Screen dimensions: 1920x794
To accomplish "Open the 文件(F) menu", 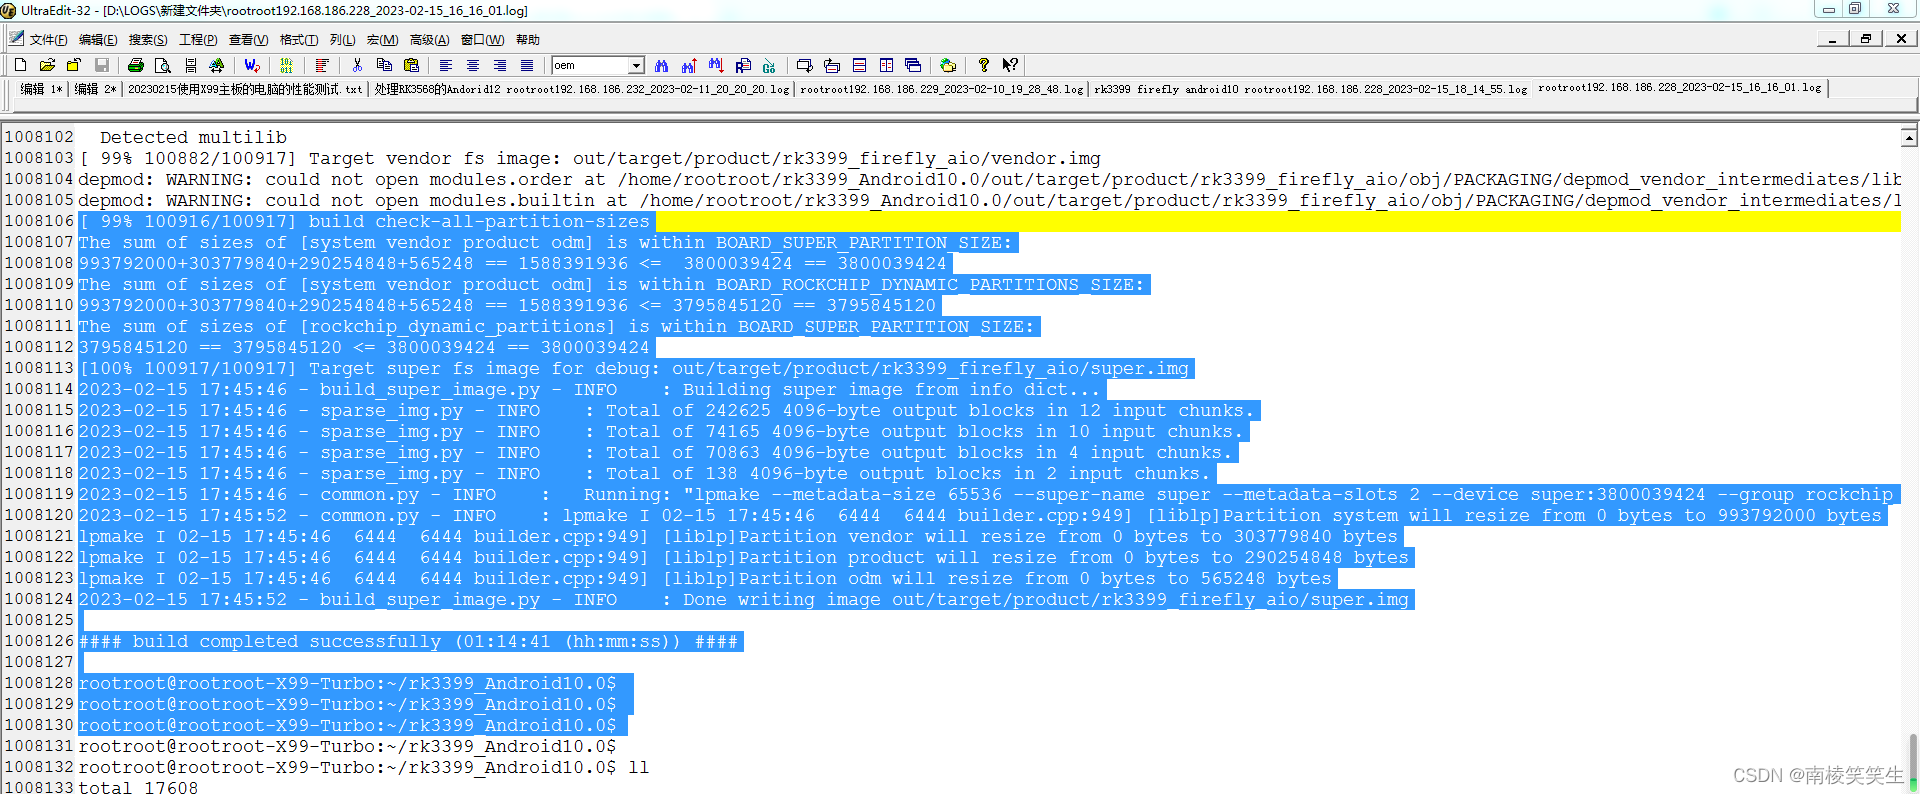I will coord(48,40).
